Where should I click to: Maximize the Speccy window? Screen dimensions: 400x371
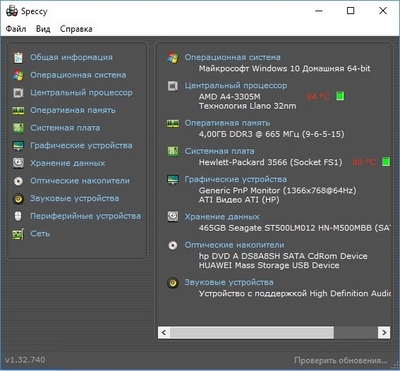pos(351,11)
